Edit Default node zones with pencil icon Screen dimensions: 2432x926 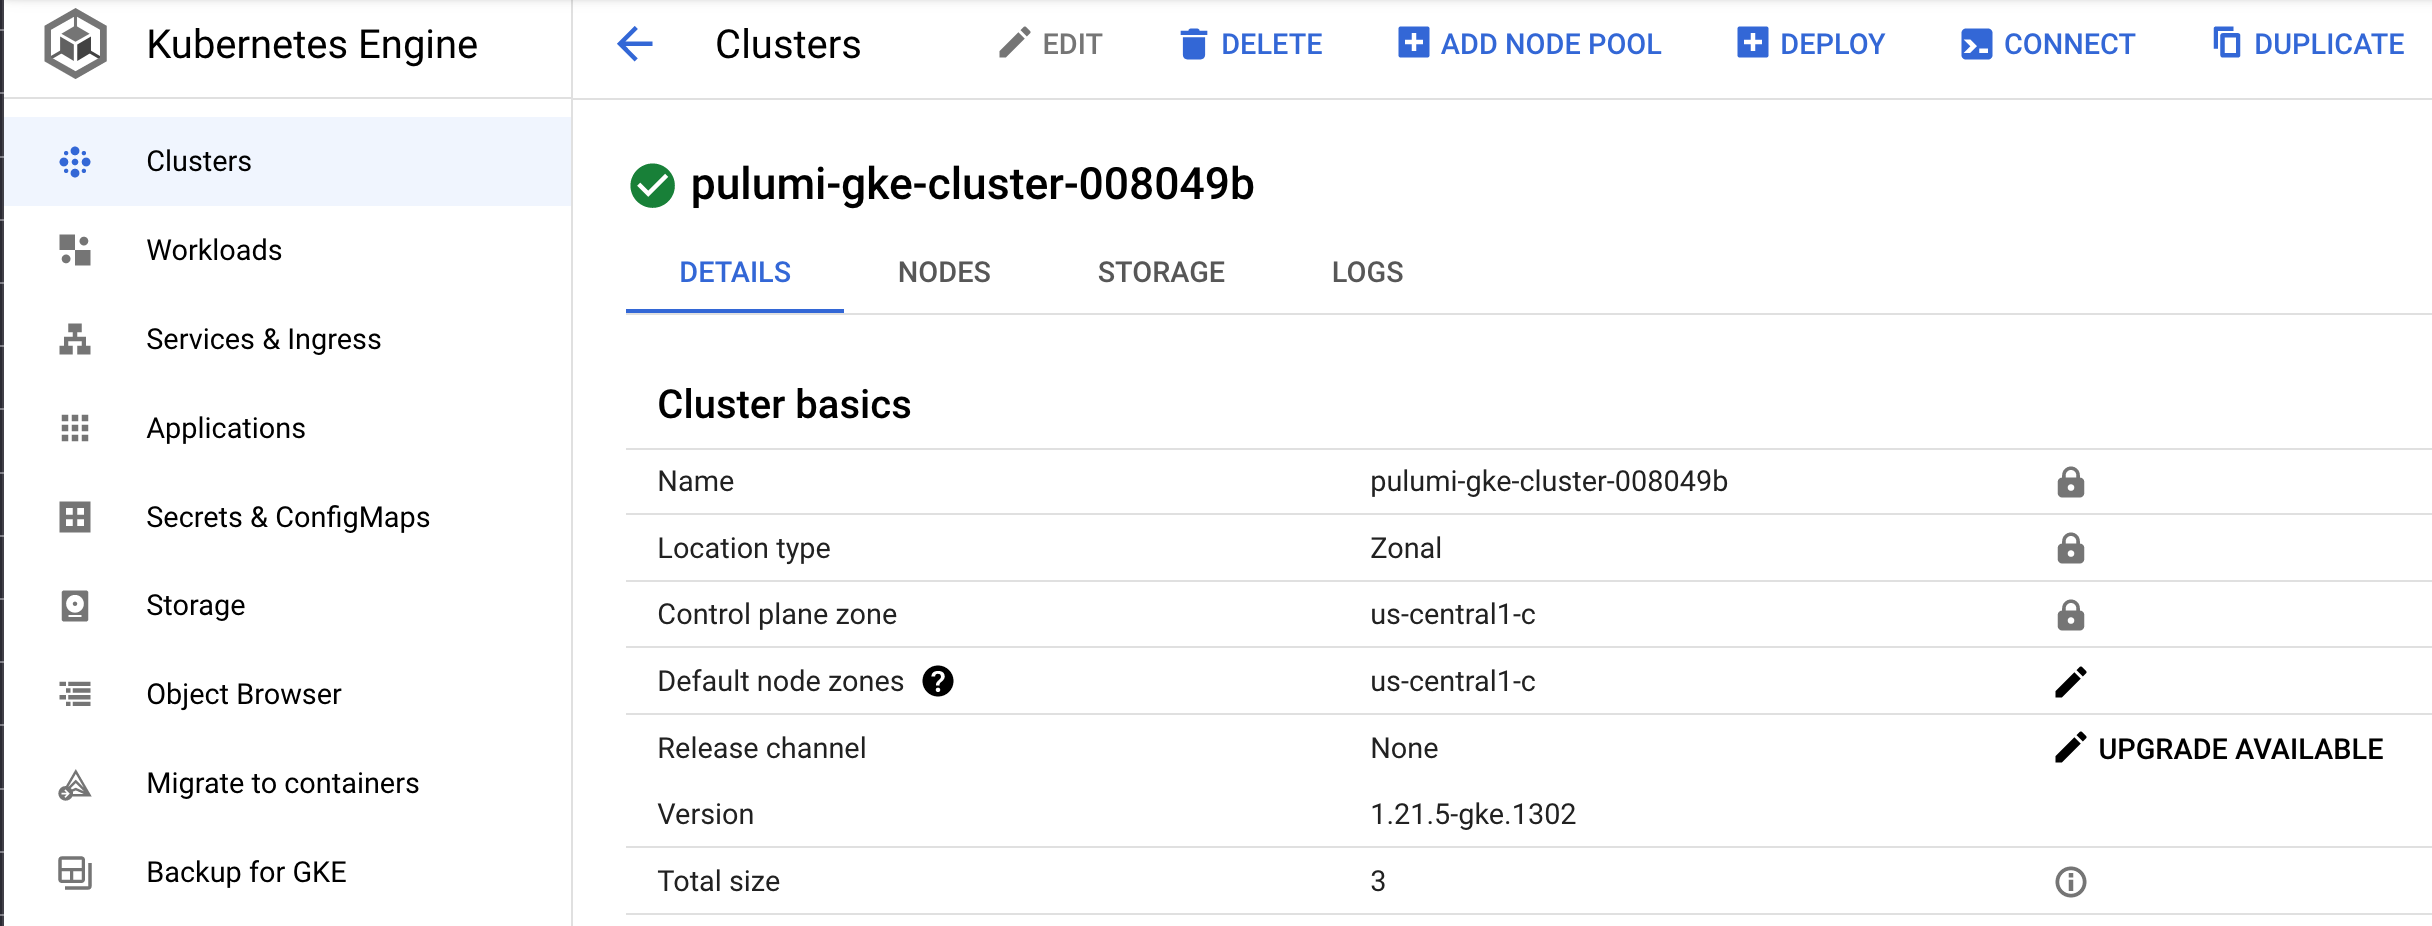click(2070, 682)
